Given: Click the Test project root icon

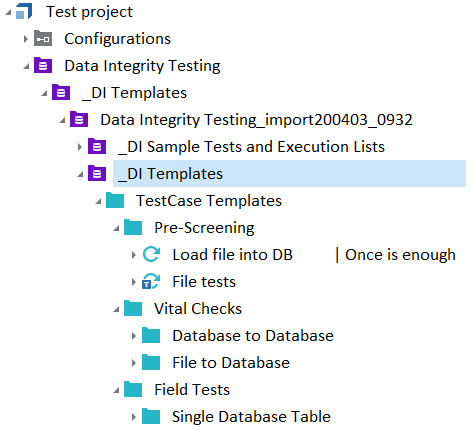Looking at the screenshot, I should coord(24,11).
